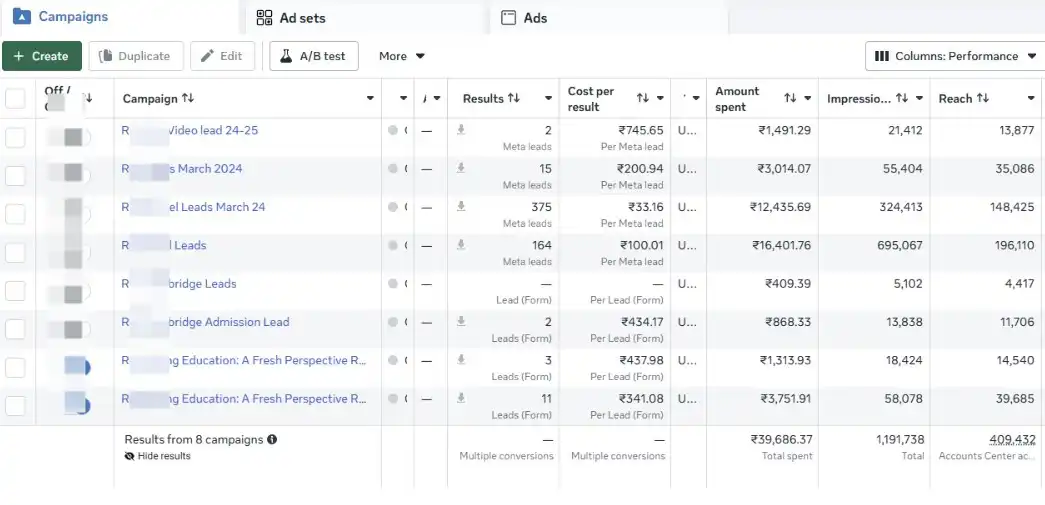The width and height of the screenshot is (1045, 505).
Task: Tick the select-all checkbox in the table header
Action: (x=16, y=98)
